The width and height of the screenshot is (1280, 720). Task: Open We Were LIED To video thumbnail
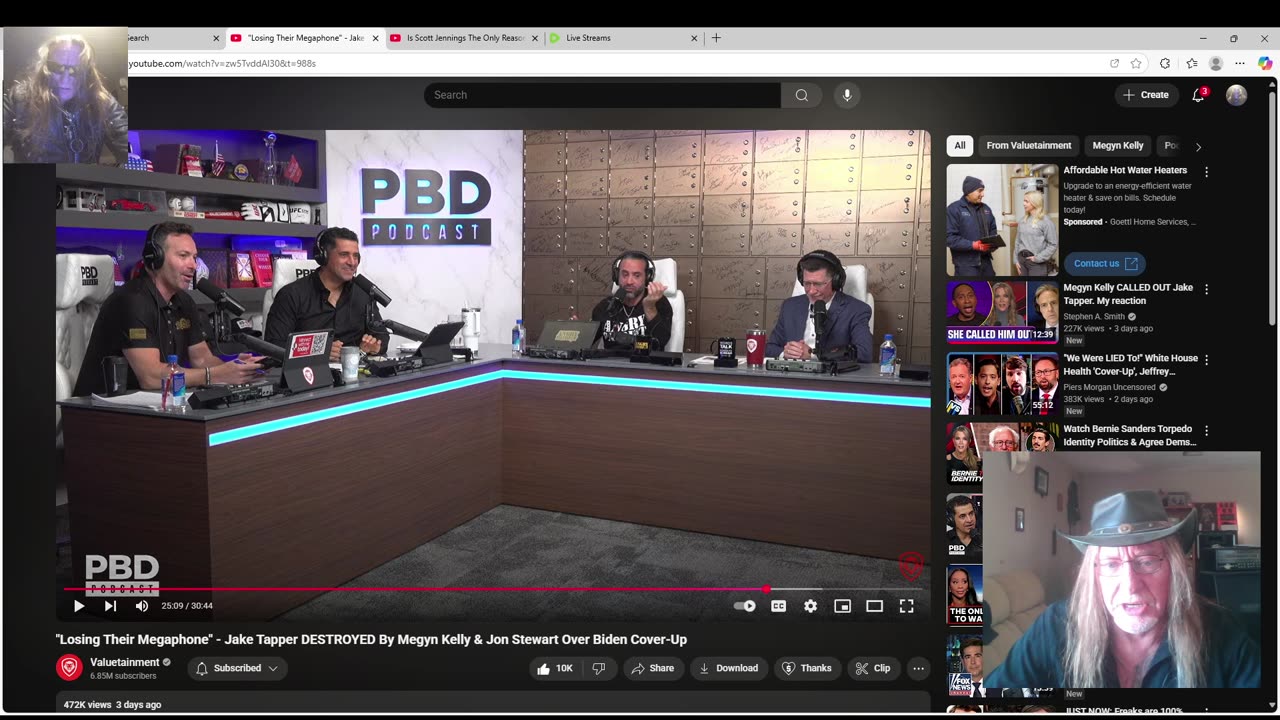pyautogui.click(x=1002, y=383)
